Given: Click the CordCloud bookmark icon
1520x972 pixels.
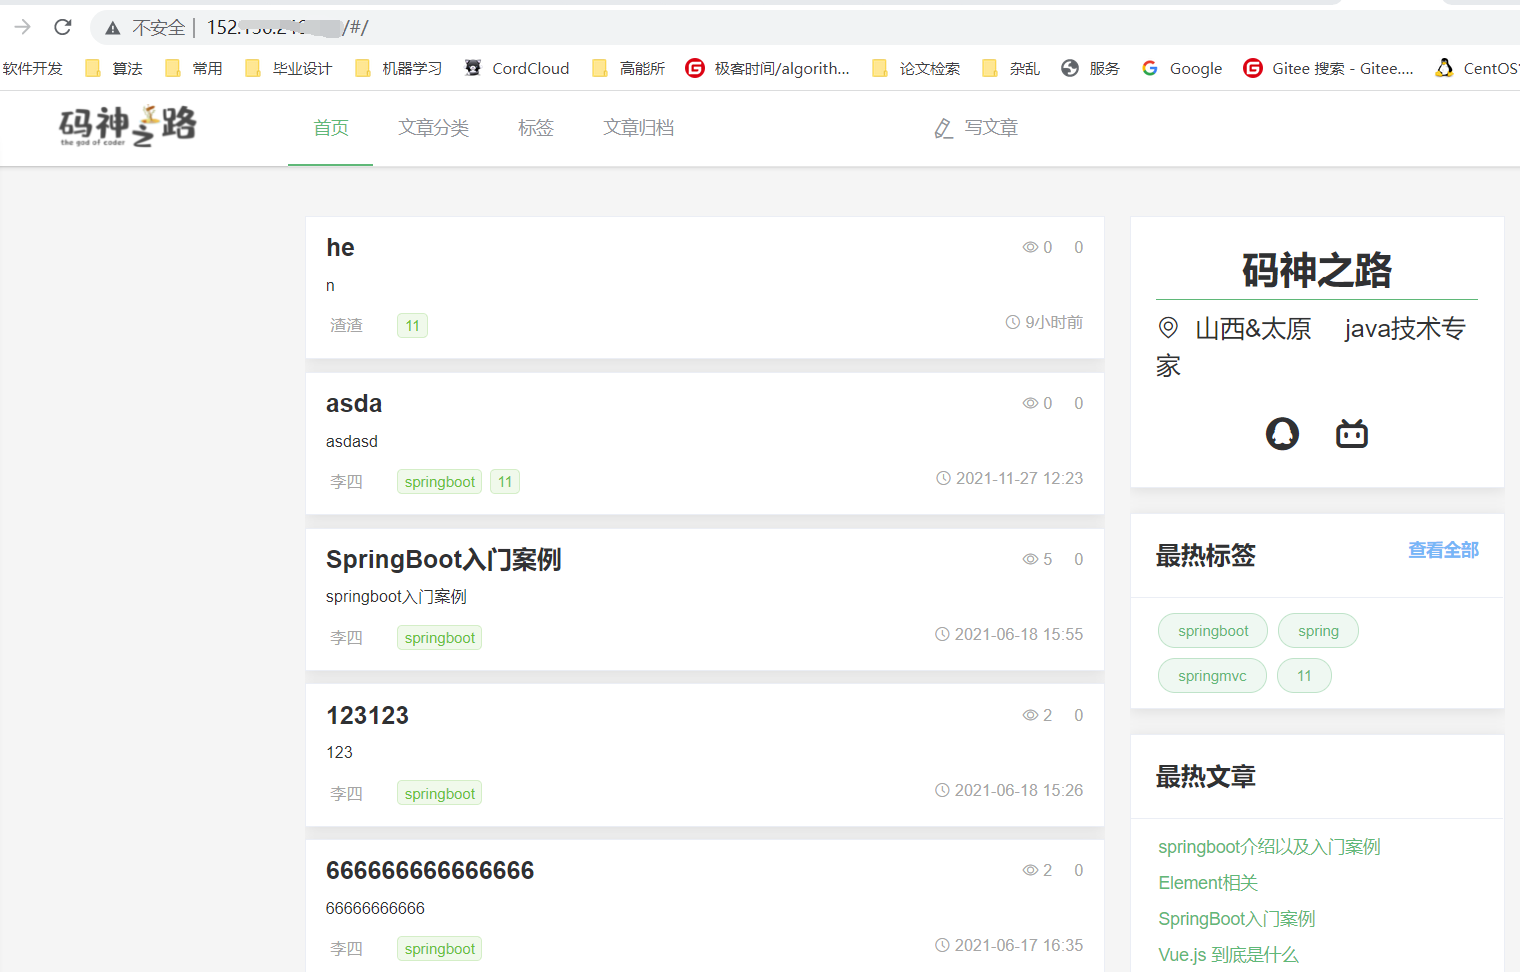Looking at the screenshot, I should click(x=472, y=68).
